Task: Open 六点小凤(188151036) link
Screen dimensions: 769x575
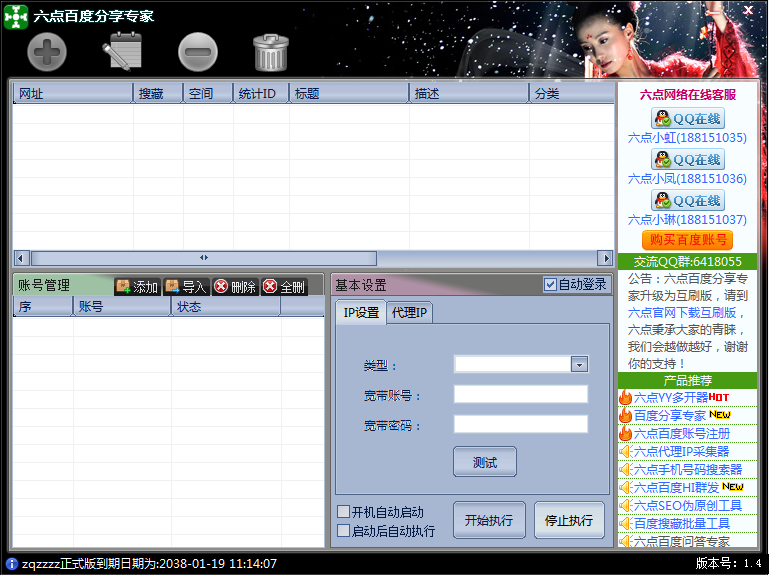Action: pyautogui.click(x=687, y=179)
